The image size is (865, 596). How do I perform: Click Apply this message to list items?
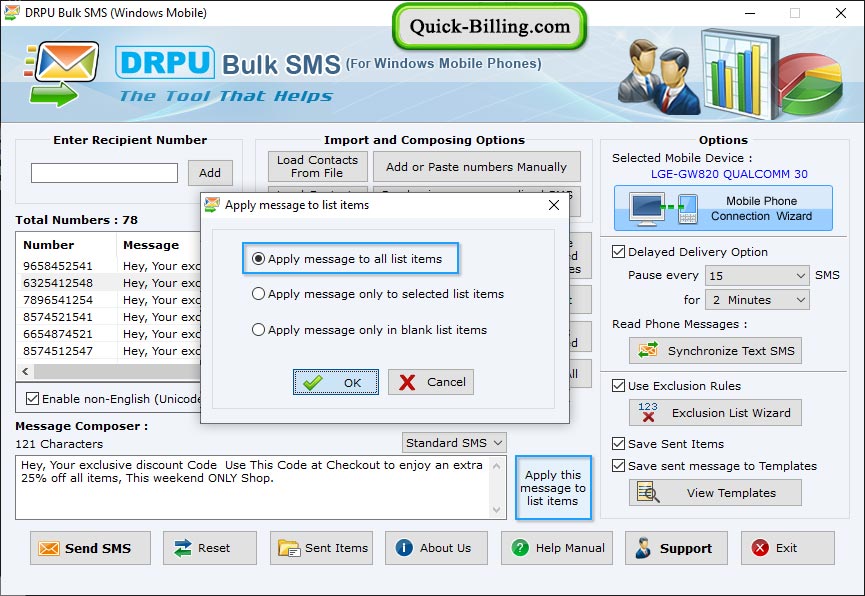(x=553, y=488)
